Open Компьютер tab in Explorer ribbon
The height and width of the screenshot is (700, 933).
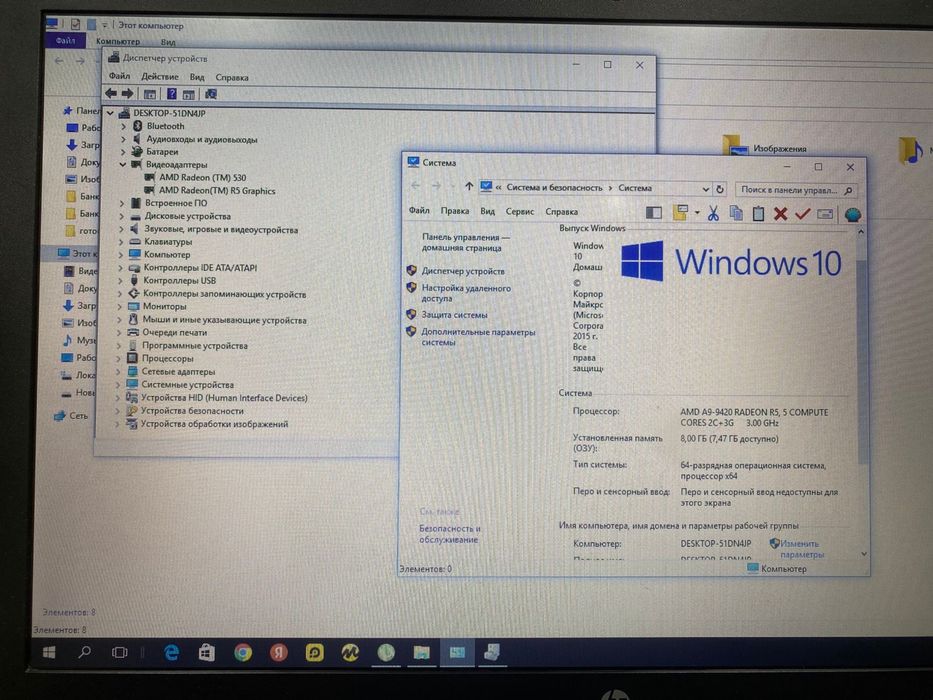click(118, 42)
